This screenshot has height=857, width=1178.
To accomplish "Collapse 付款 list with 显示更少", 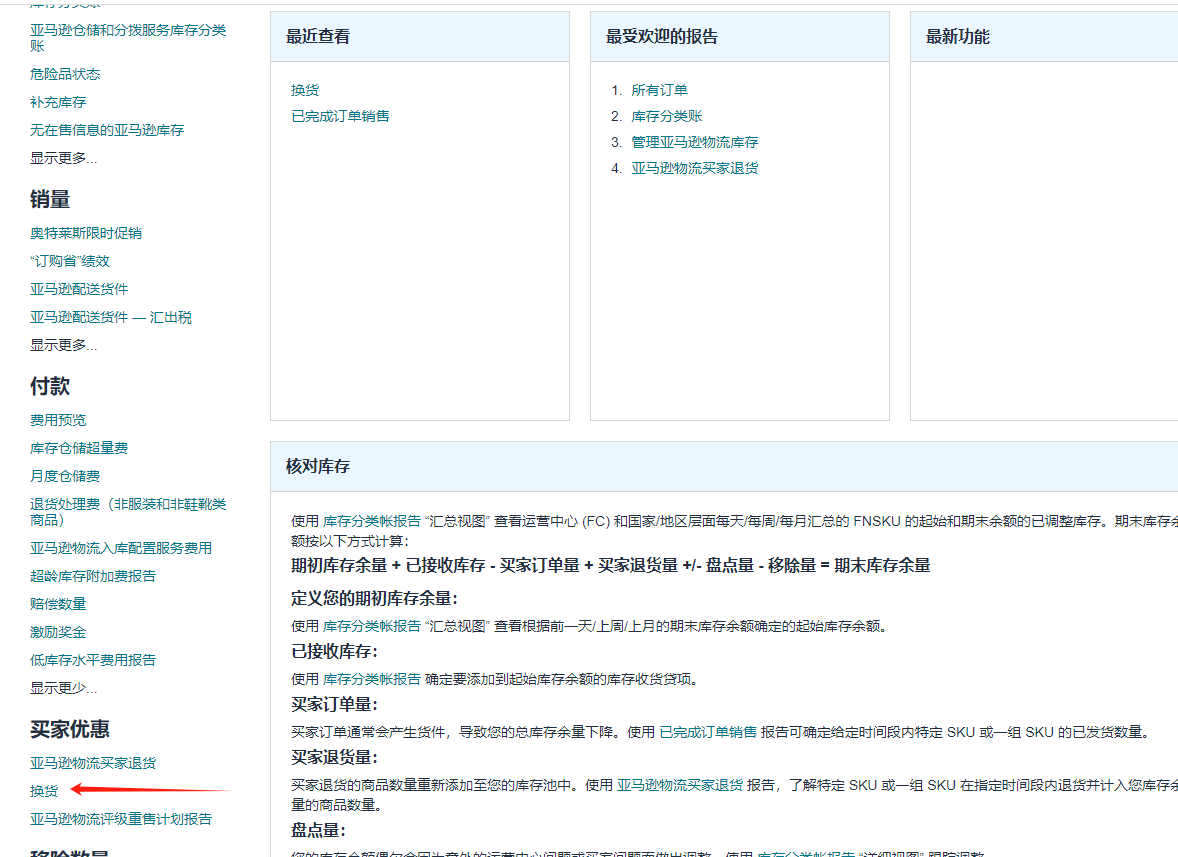I will (63, 688).
